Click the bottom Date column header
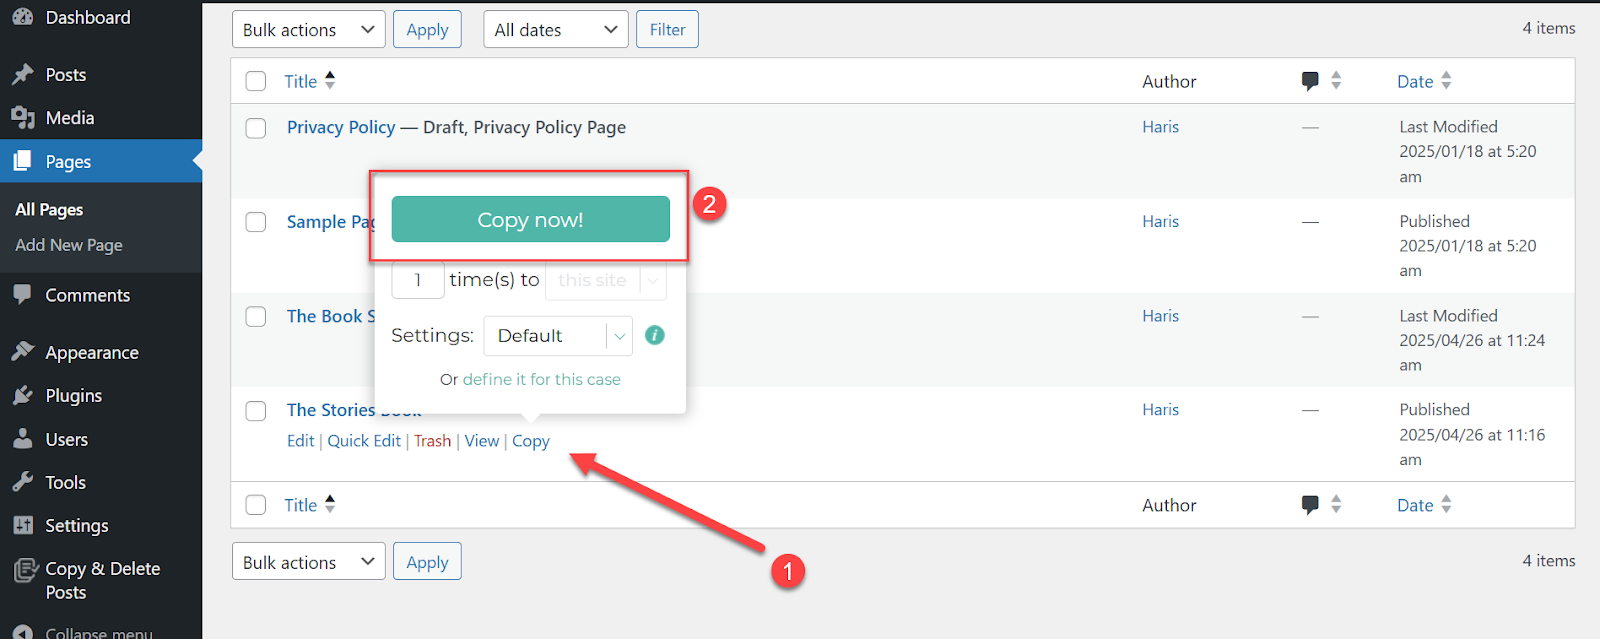Viewport: 1600px width, 639px height. coord(1415,506)
